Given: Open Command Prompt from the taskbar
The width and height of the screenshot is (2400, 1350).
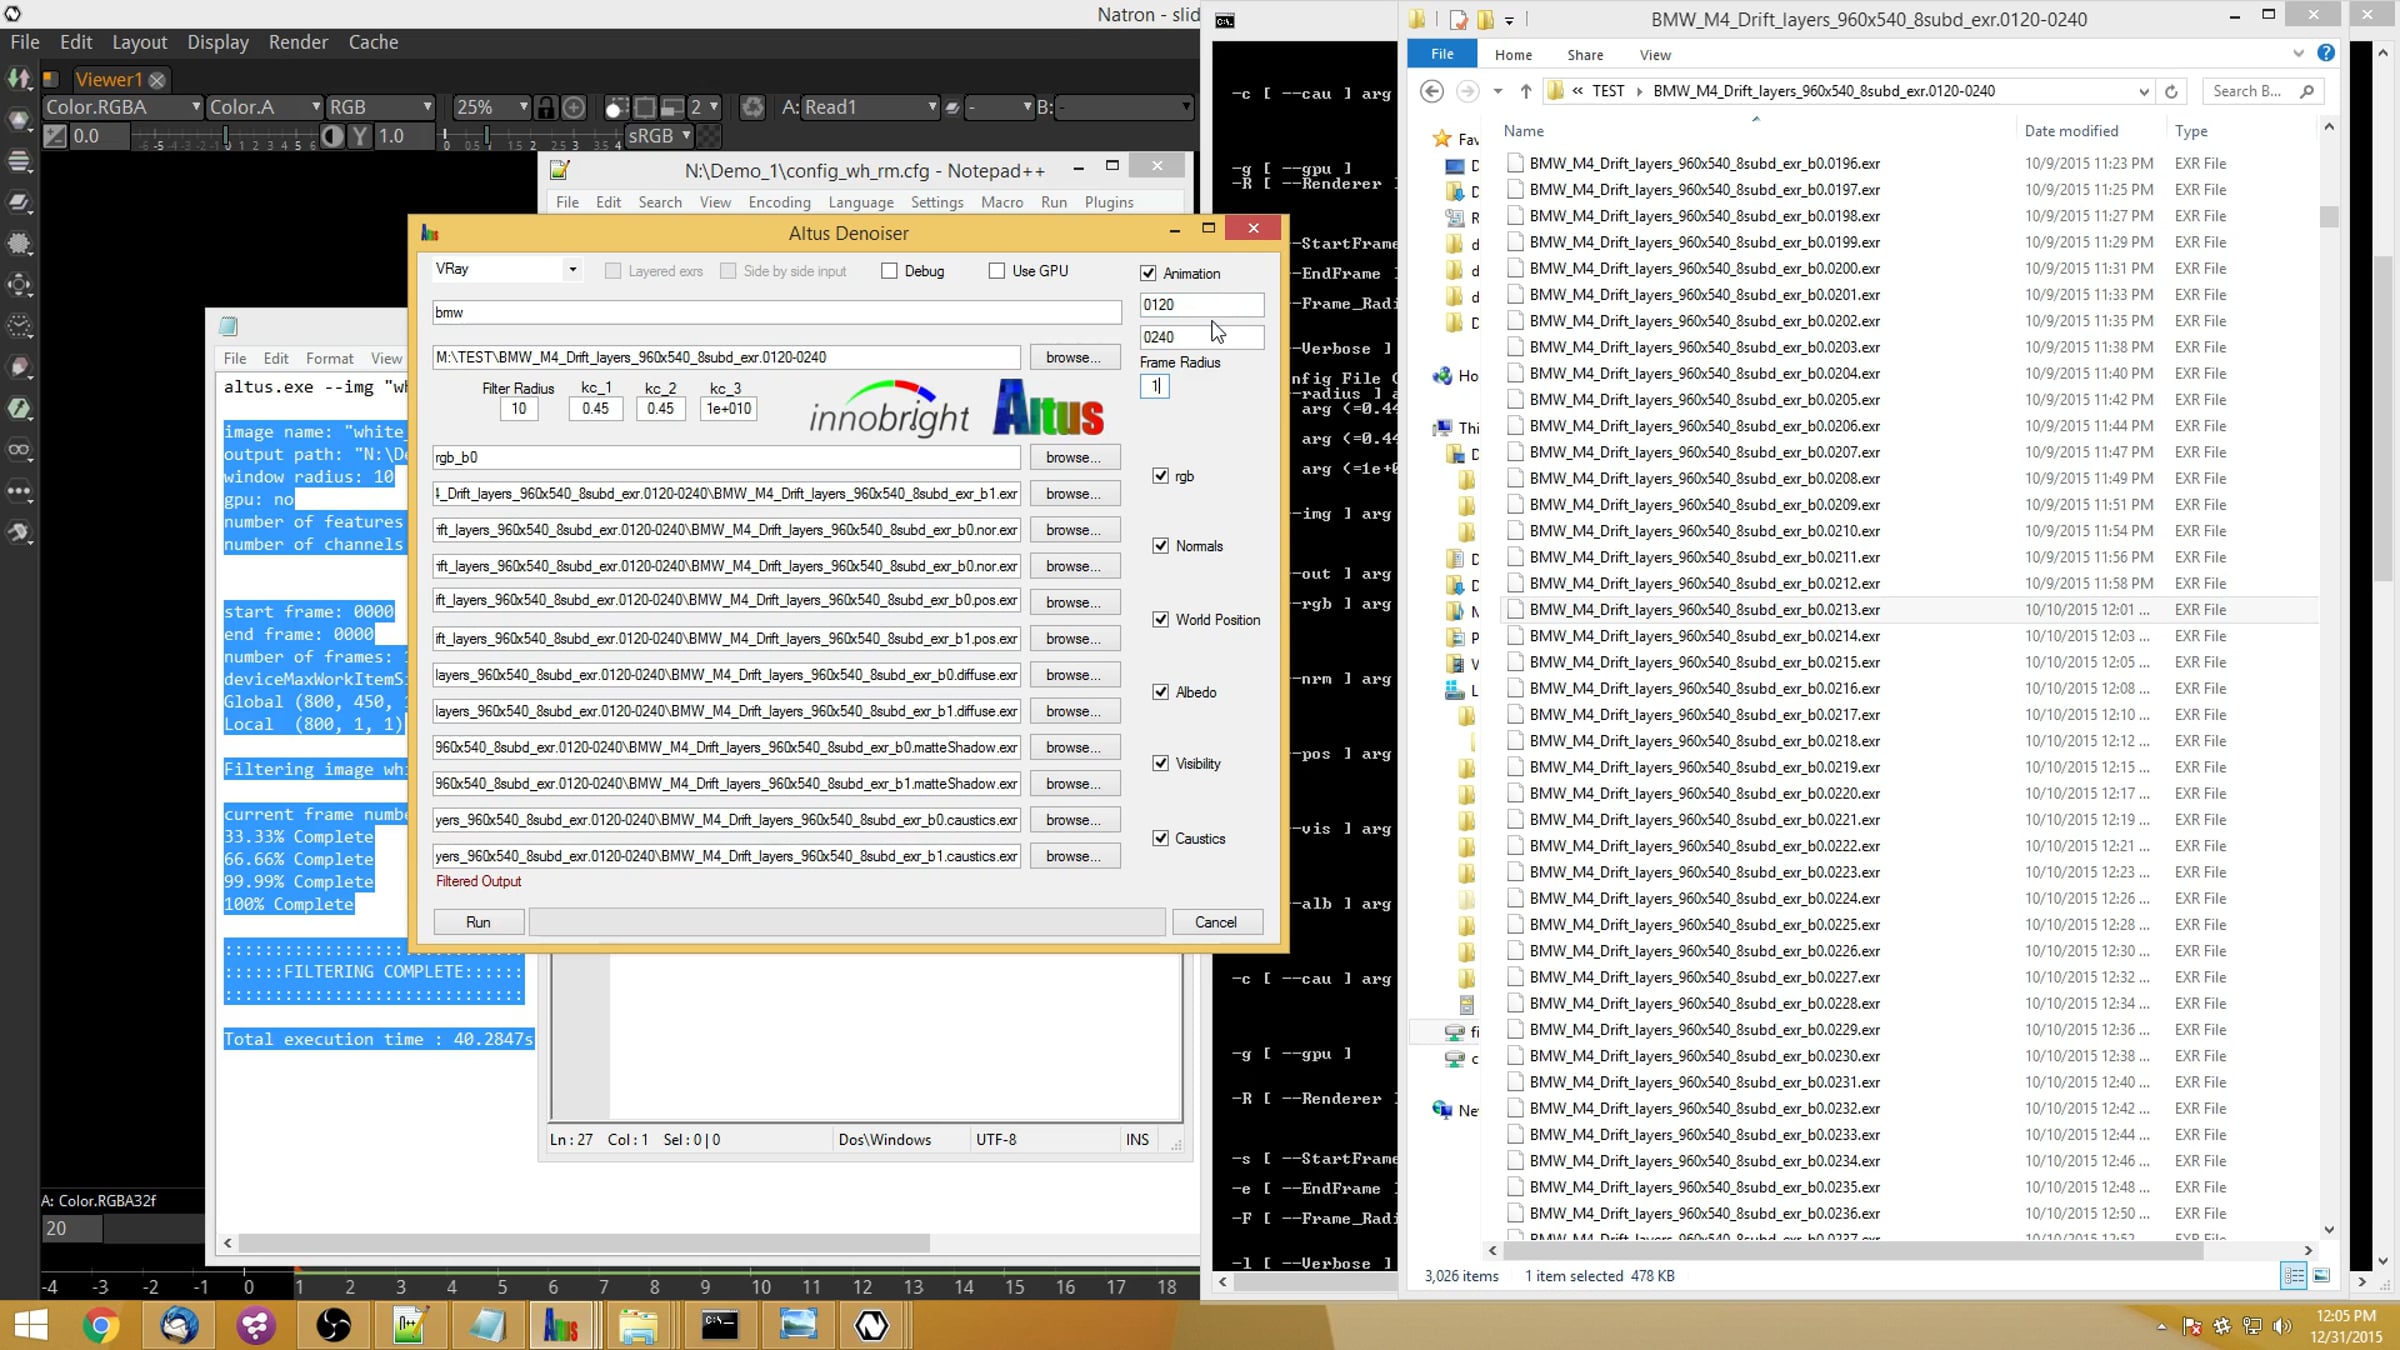Looking at the screenshot, I should point(719,1325).
